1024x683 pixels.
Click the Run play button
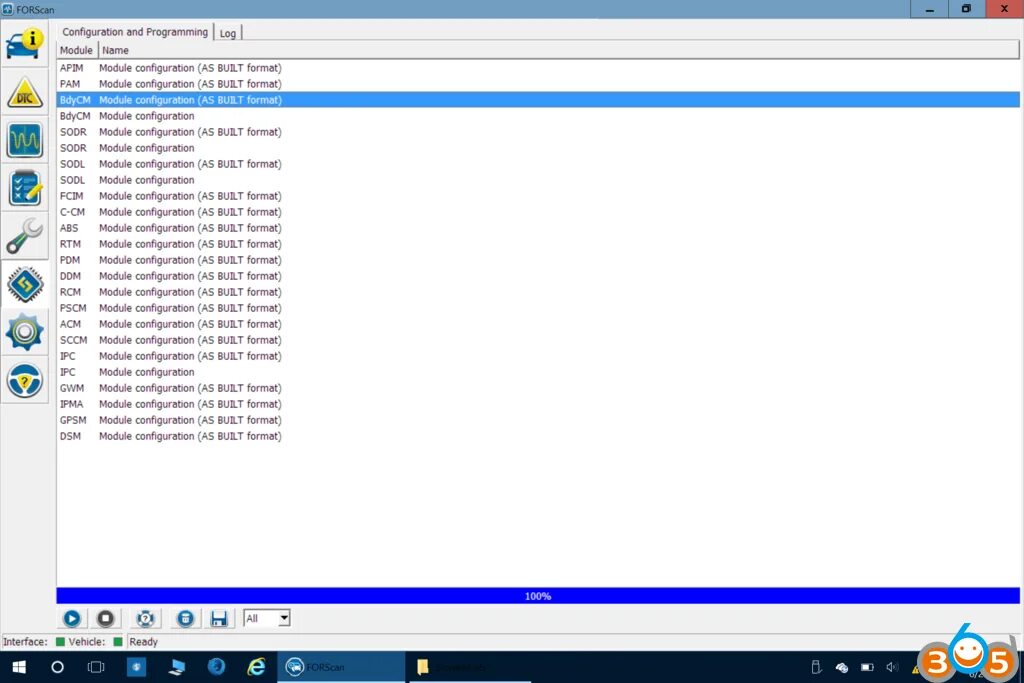[72, 618]
